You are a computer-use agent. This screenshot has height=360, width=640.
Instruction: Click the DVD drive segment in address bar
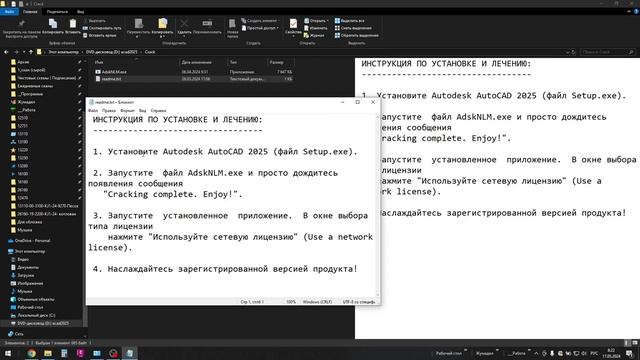click(x=111, y=52)
